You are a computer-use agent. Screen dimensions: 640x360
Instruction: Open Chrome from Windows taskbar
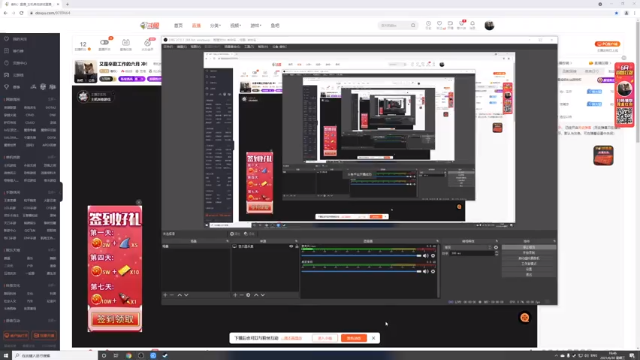129,356
